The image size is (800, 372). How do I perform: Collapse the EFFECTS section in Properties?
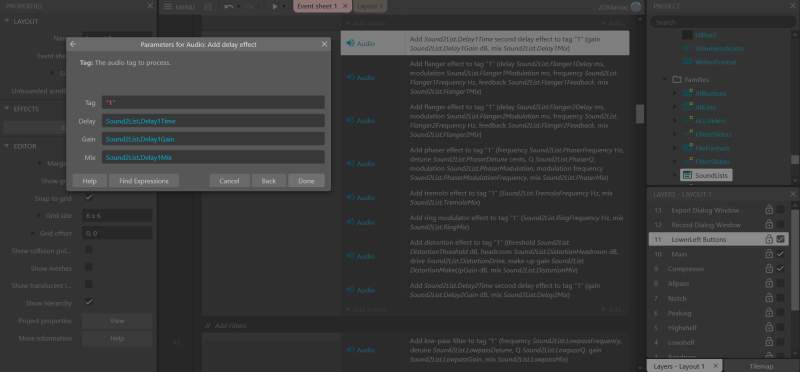pos(7,109)
